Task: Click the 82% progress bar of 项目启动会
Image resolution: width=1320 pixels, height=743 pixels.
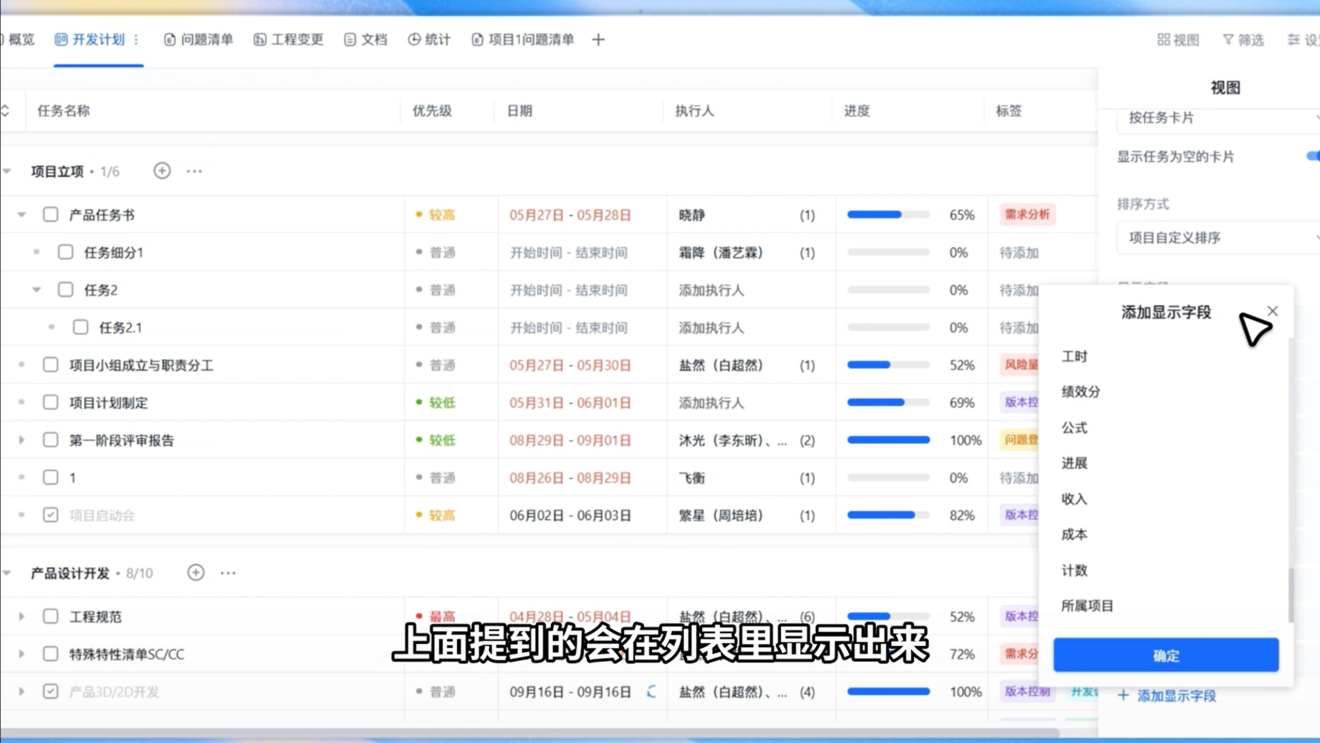Action: (x=888, y=515)
